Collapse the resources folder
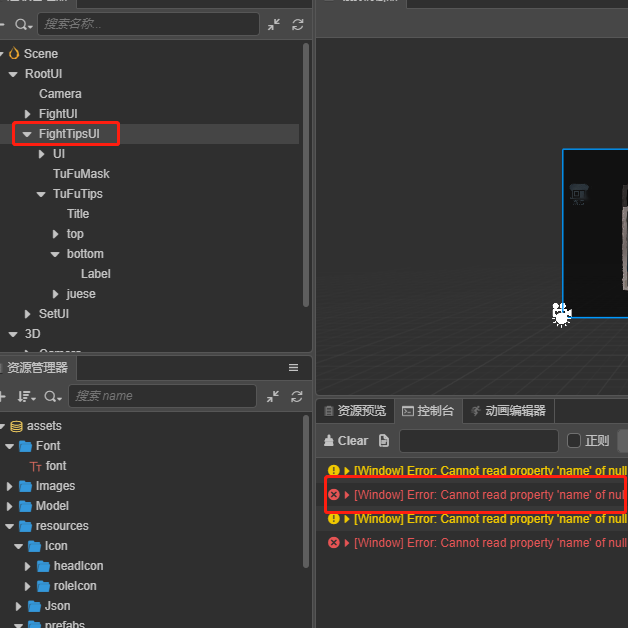 10,526
